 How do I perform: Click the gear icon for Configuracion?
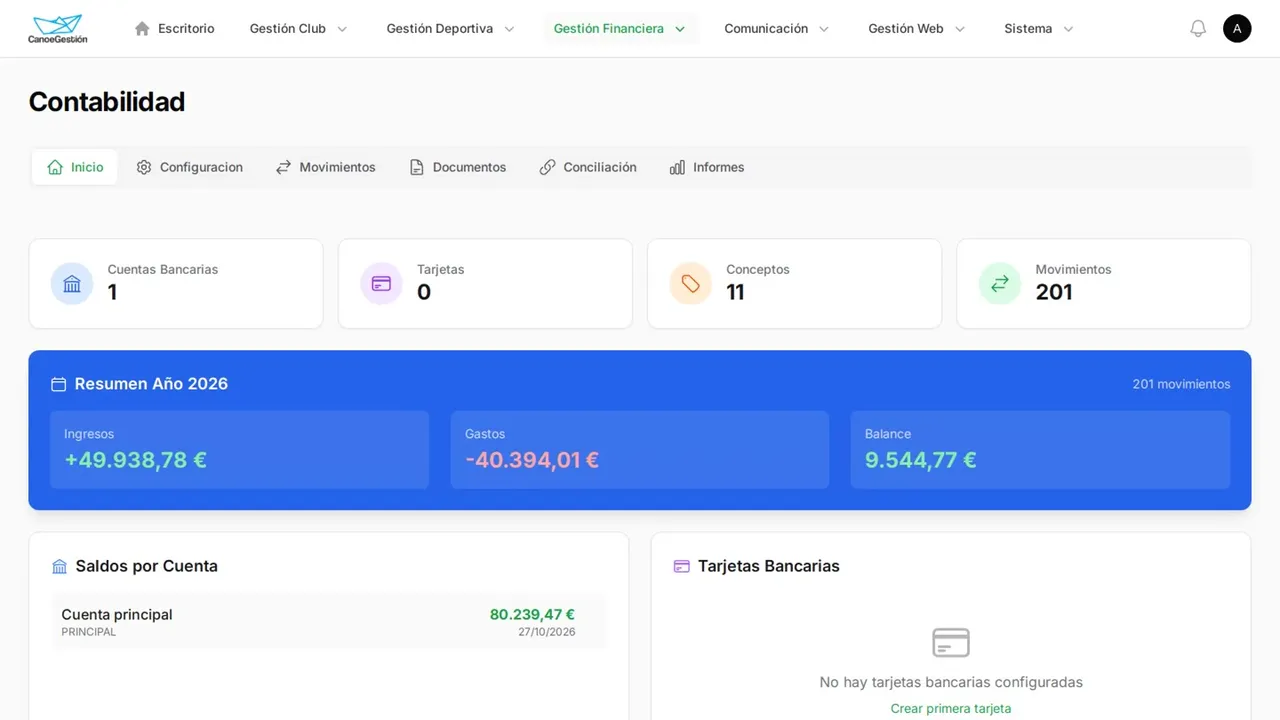click(144, 167)
